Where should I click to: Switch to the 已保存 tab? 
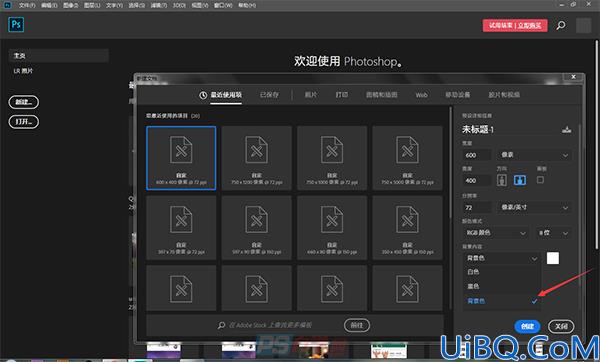click(x=269, y=95)
